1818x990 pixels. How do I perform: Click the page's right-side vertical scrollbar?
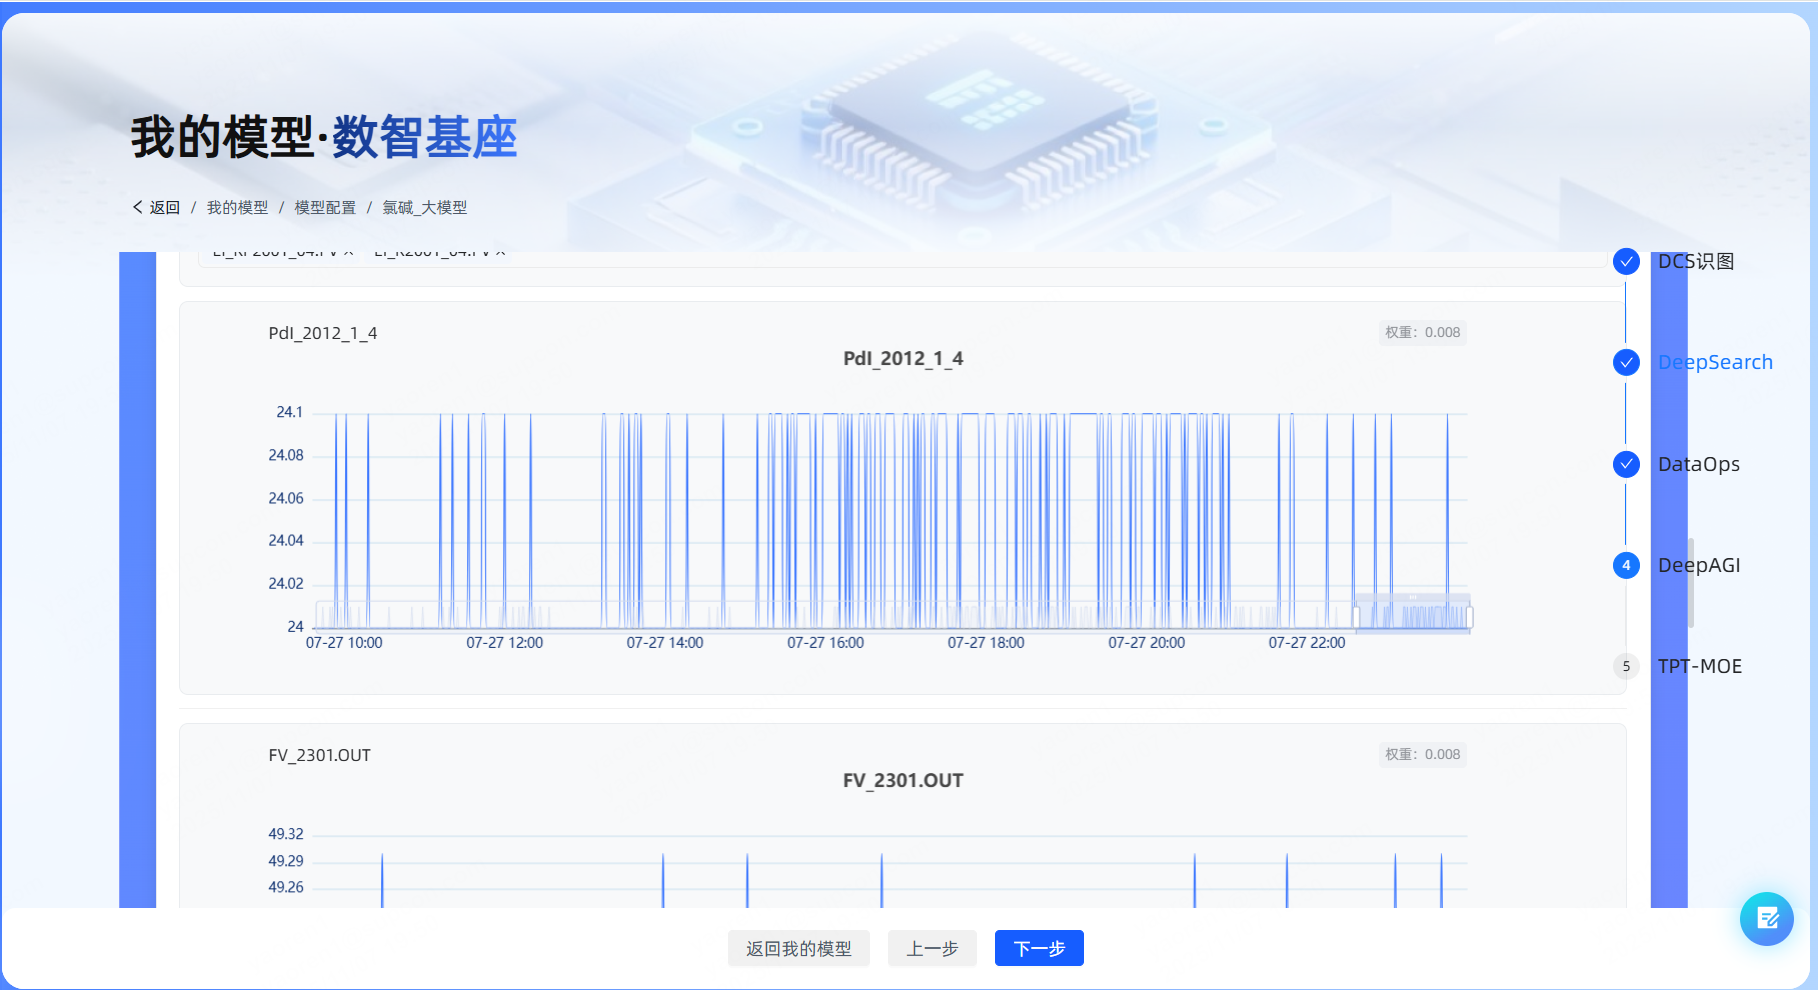tap(1691, 582)
